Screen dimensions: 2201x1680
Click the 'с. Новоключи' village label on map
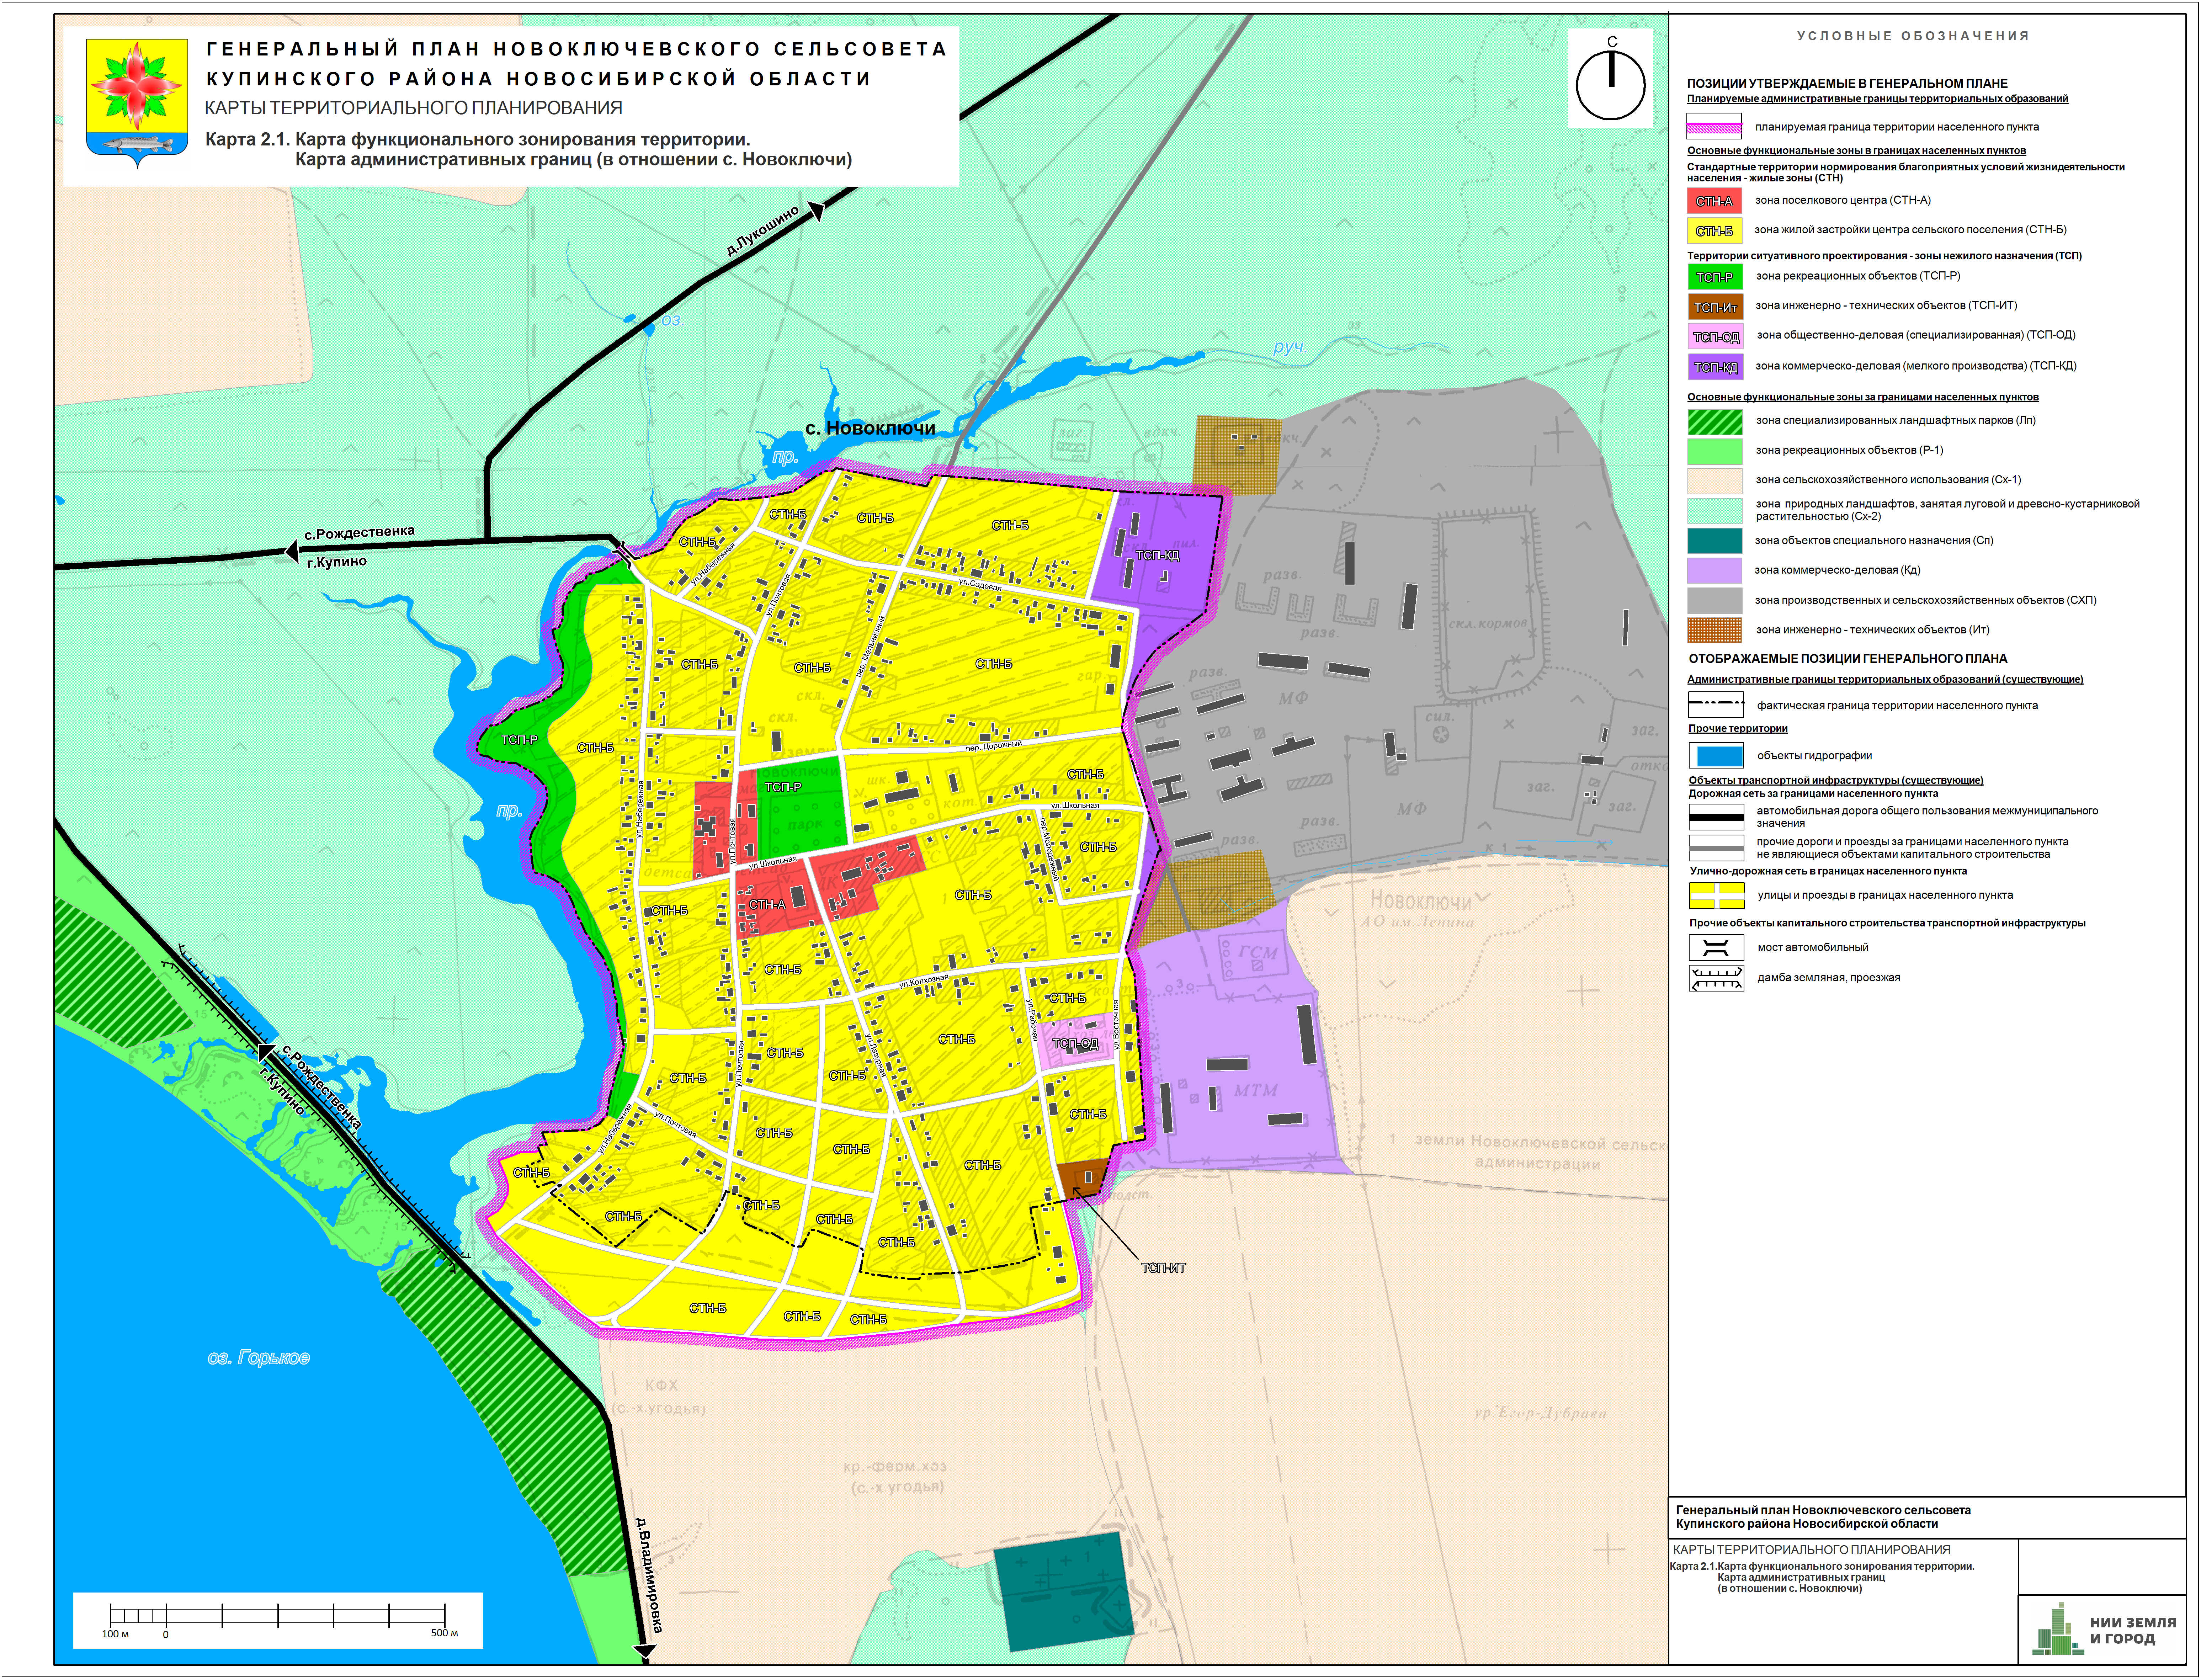pyautogui.click(x=870, y=428)
